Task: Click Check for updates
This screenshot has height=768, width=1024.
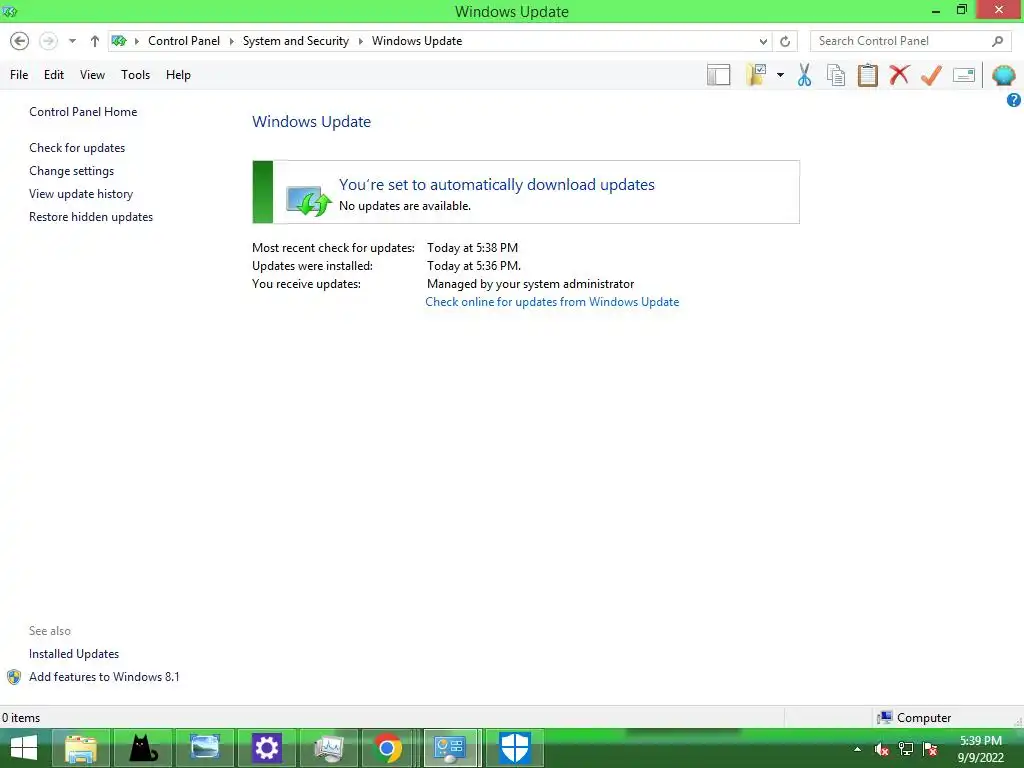Action: coord(77,148)
